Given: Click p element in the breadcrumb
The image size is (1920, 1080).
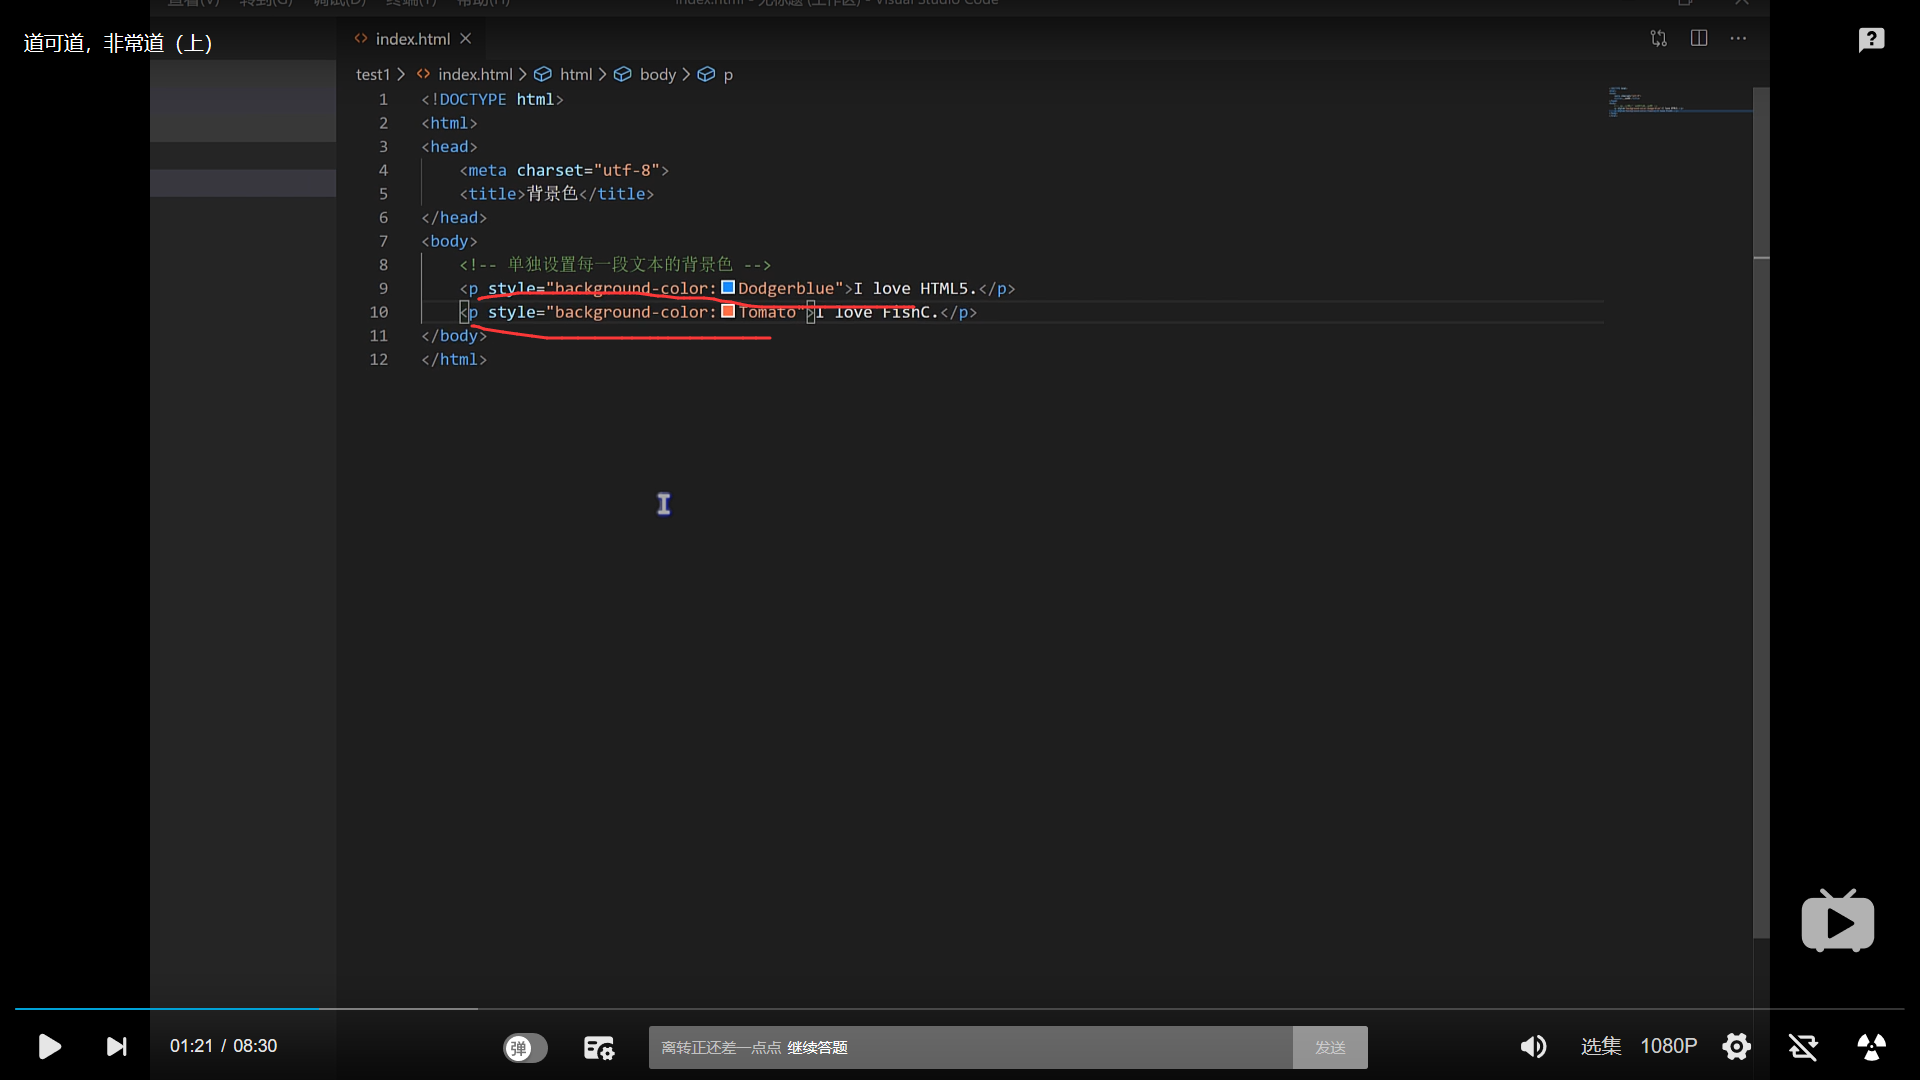Looking at the screenshot, I should [x=728, y=75].
